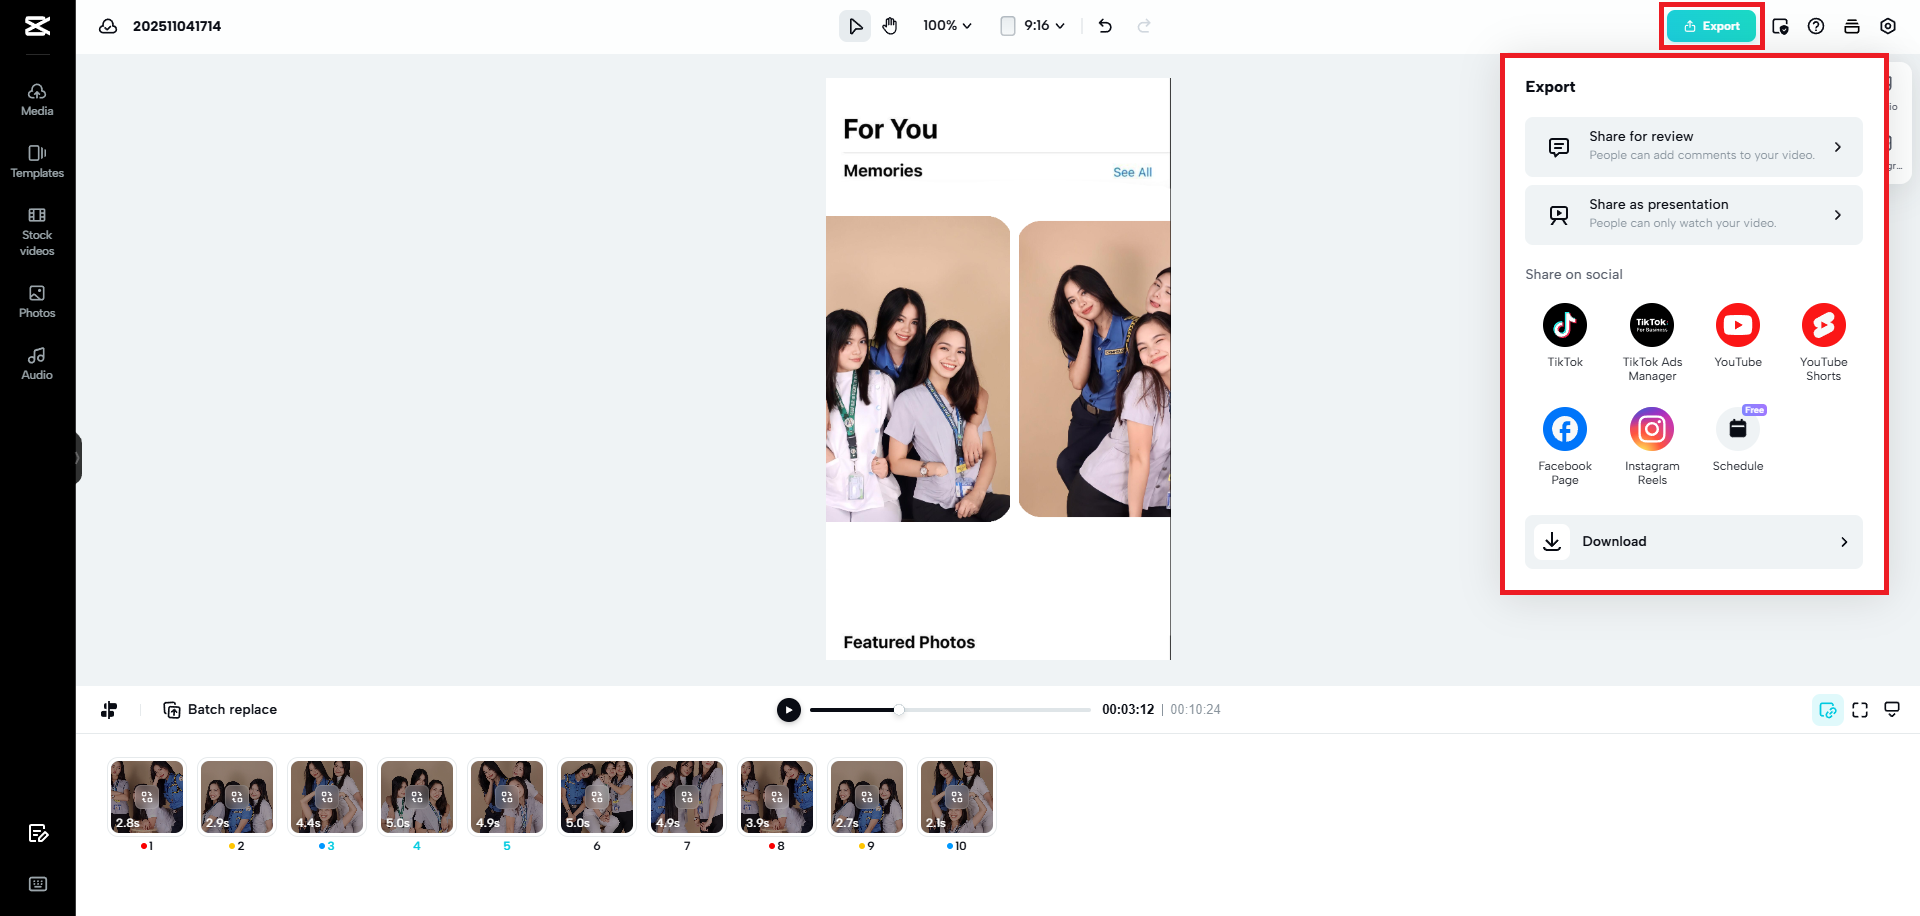1920x916 pixels.
Task: Open the Download export option
Action: tap(1693, 541)
